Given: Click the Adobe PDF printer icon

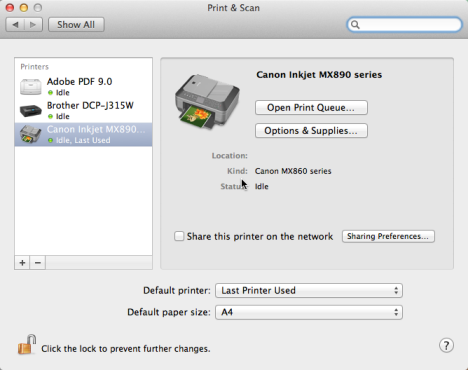Looking at the screenshot, I should [x=31, y=86].
